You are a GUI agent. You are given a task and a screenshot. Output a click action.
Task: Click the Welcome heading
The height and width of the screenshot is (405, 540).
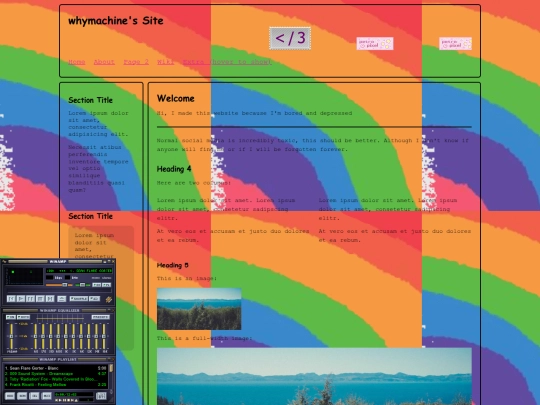[x=176, y=98]
